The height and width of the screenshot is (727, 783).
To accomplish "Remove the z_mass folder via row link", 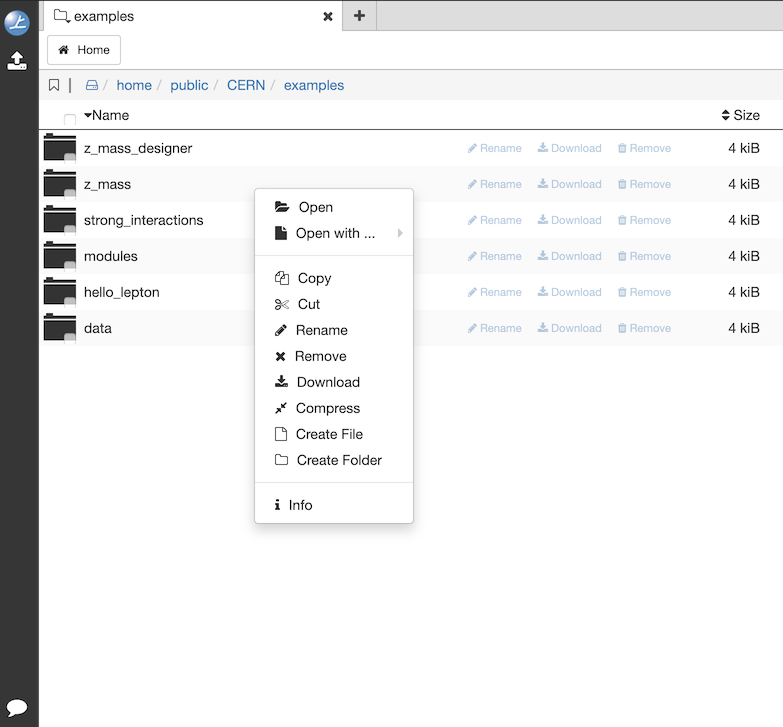I will (x=644, y=184).
